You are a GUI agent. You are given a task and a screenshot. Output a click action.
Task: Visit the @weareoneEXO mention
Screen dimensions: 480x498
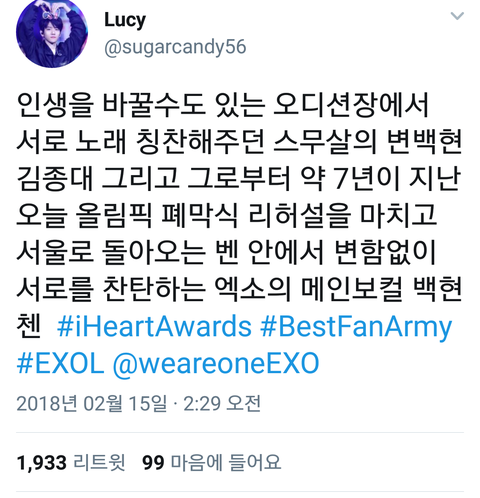click(216, 364)
